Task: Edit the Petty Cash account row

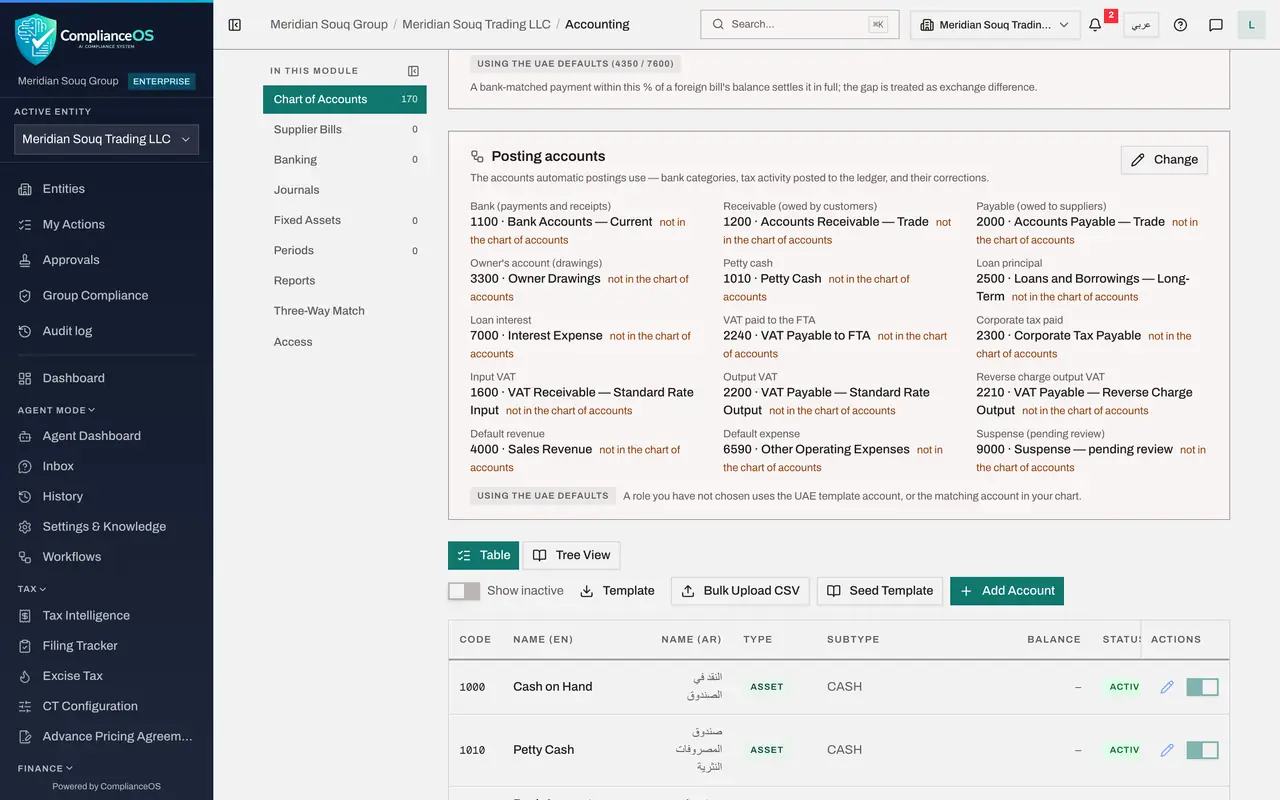Action: (x=1167, y=750)
